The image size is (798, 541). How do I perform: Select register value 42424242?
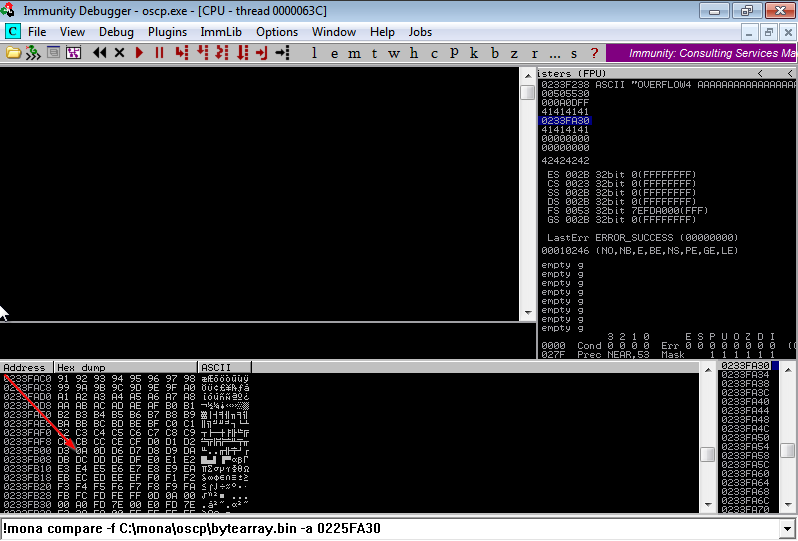tap(565, 161)
